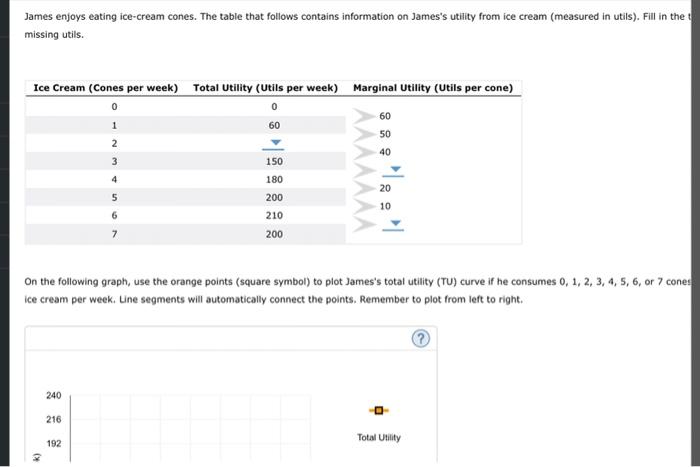The height and width of the screenshot is (467, 700).
Task: Open the last marginal utility dropdown below 10
Action: click(x=394, y=225)
